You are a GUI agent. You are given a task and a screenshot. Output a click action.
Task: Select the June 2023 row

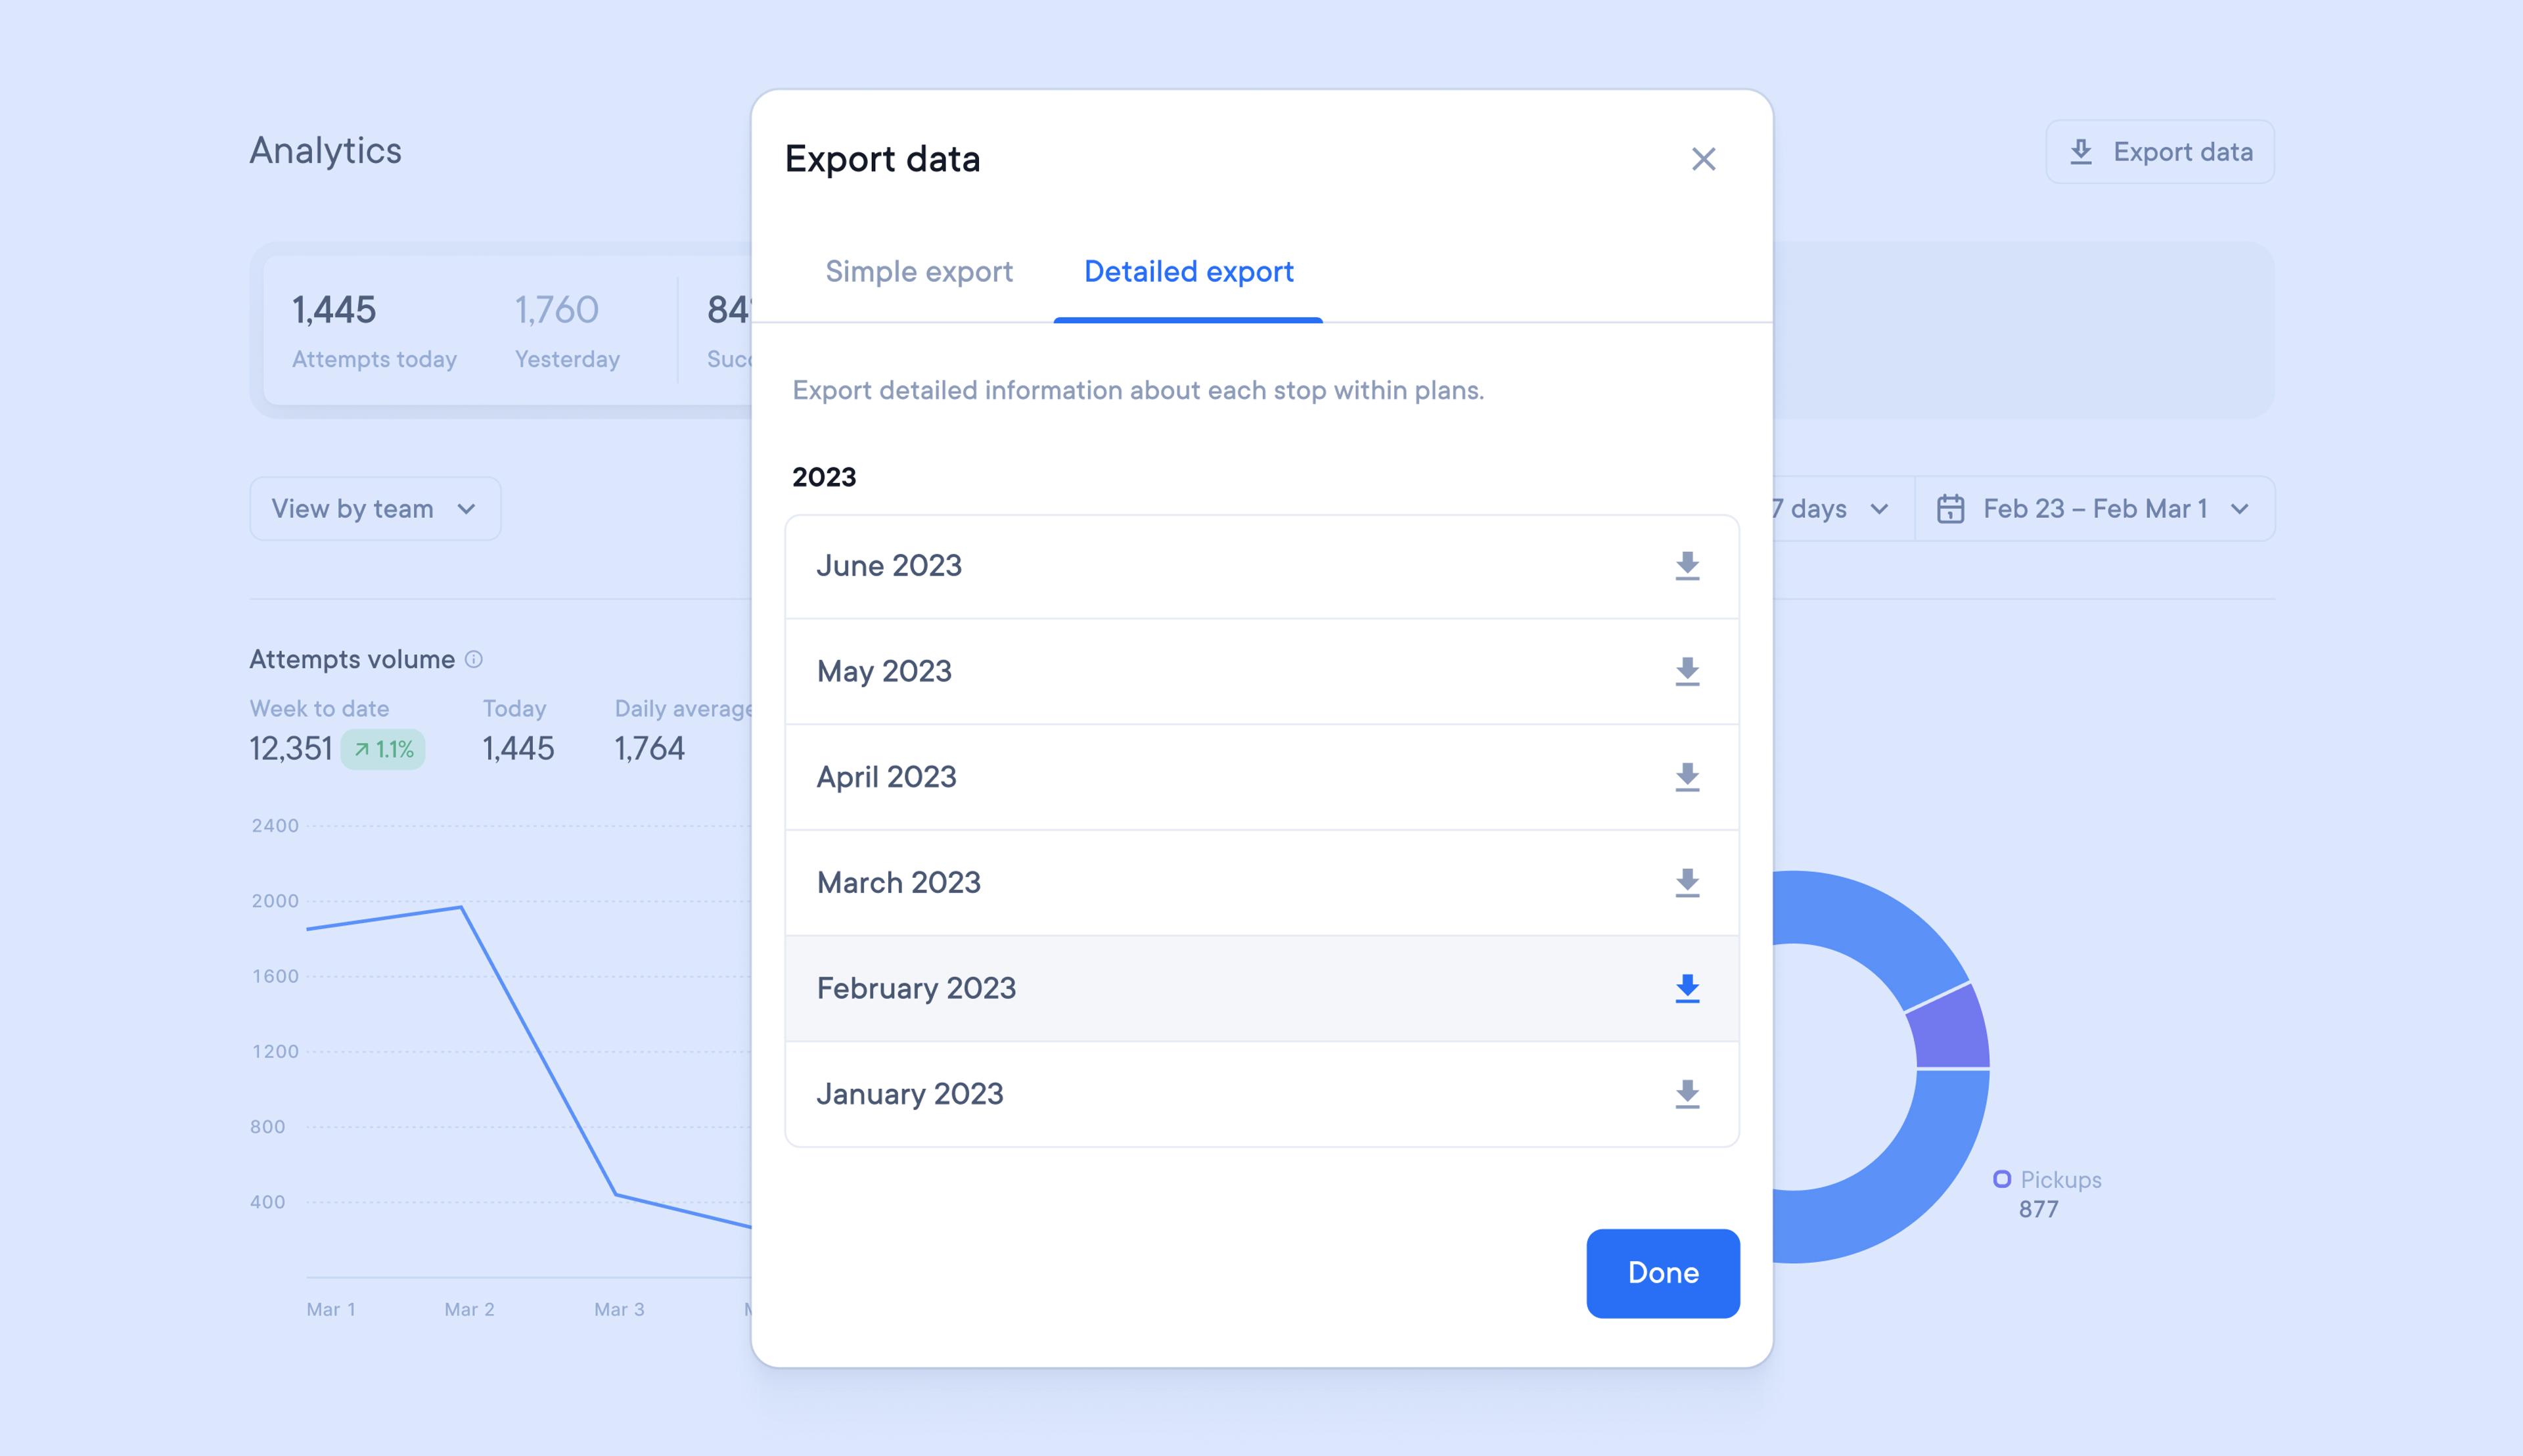1262,567
